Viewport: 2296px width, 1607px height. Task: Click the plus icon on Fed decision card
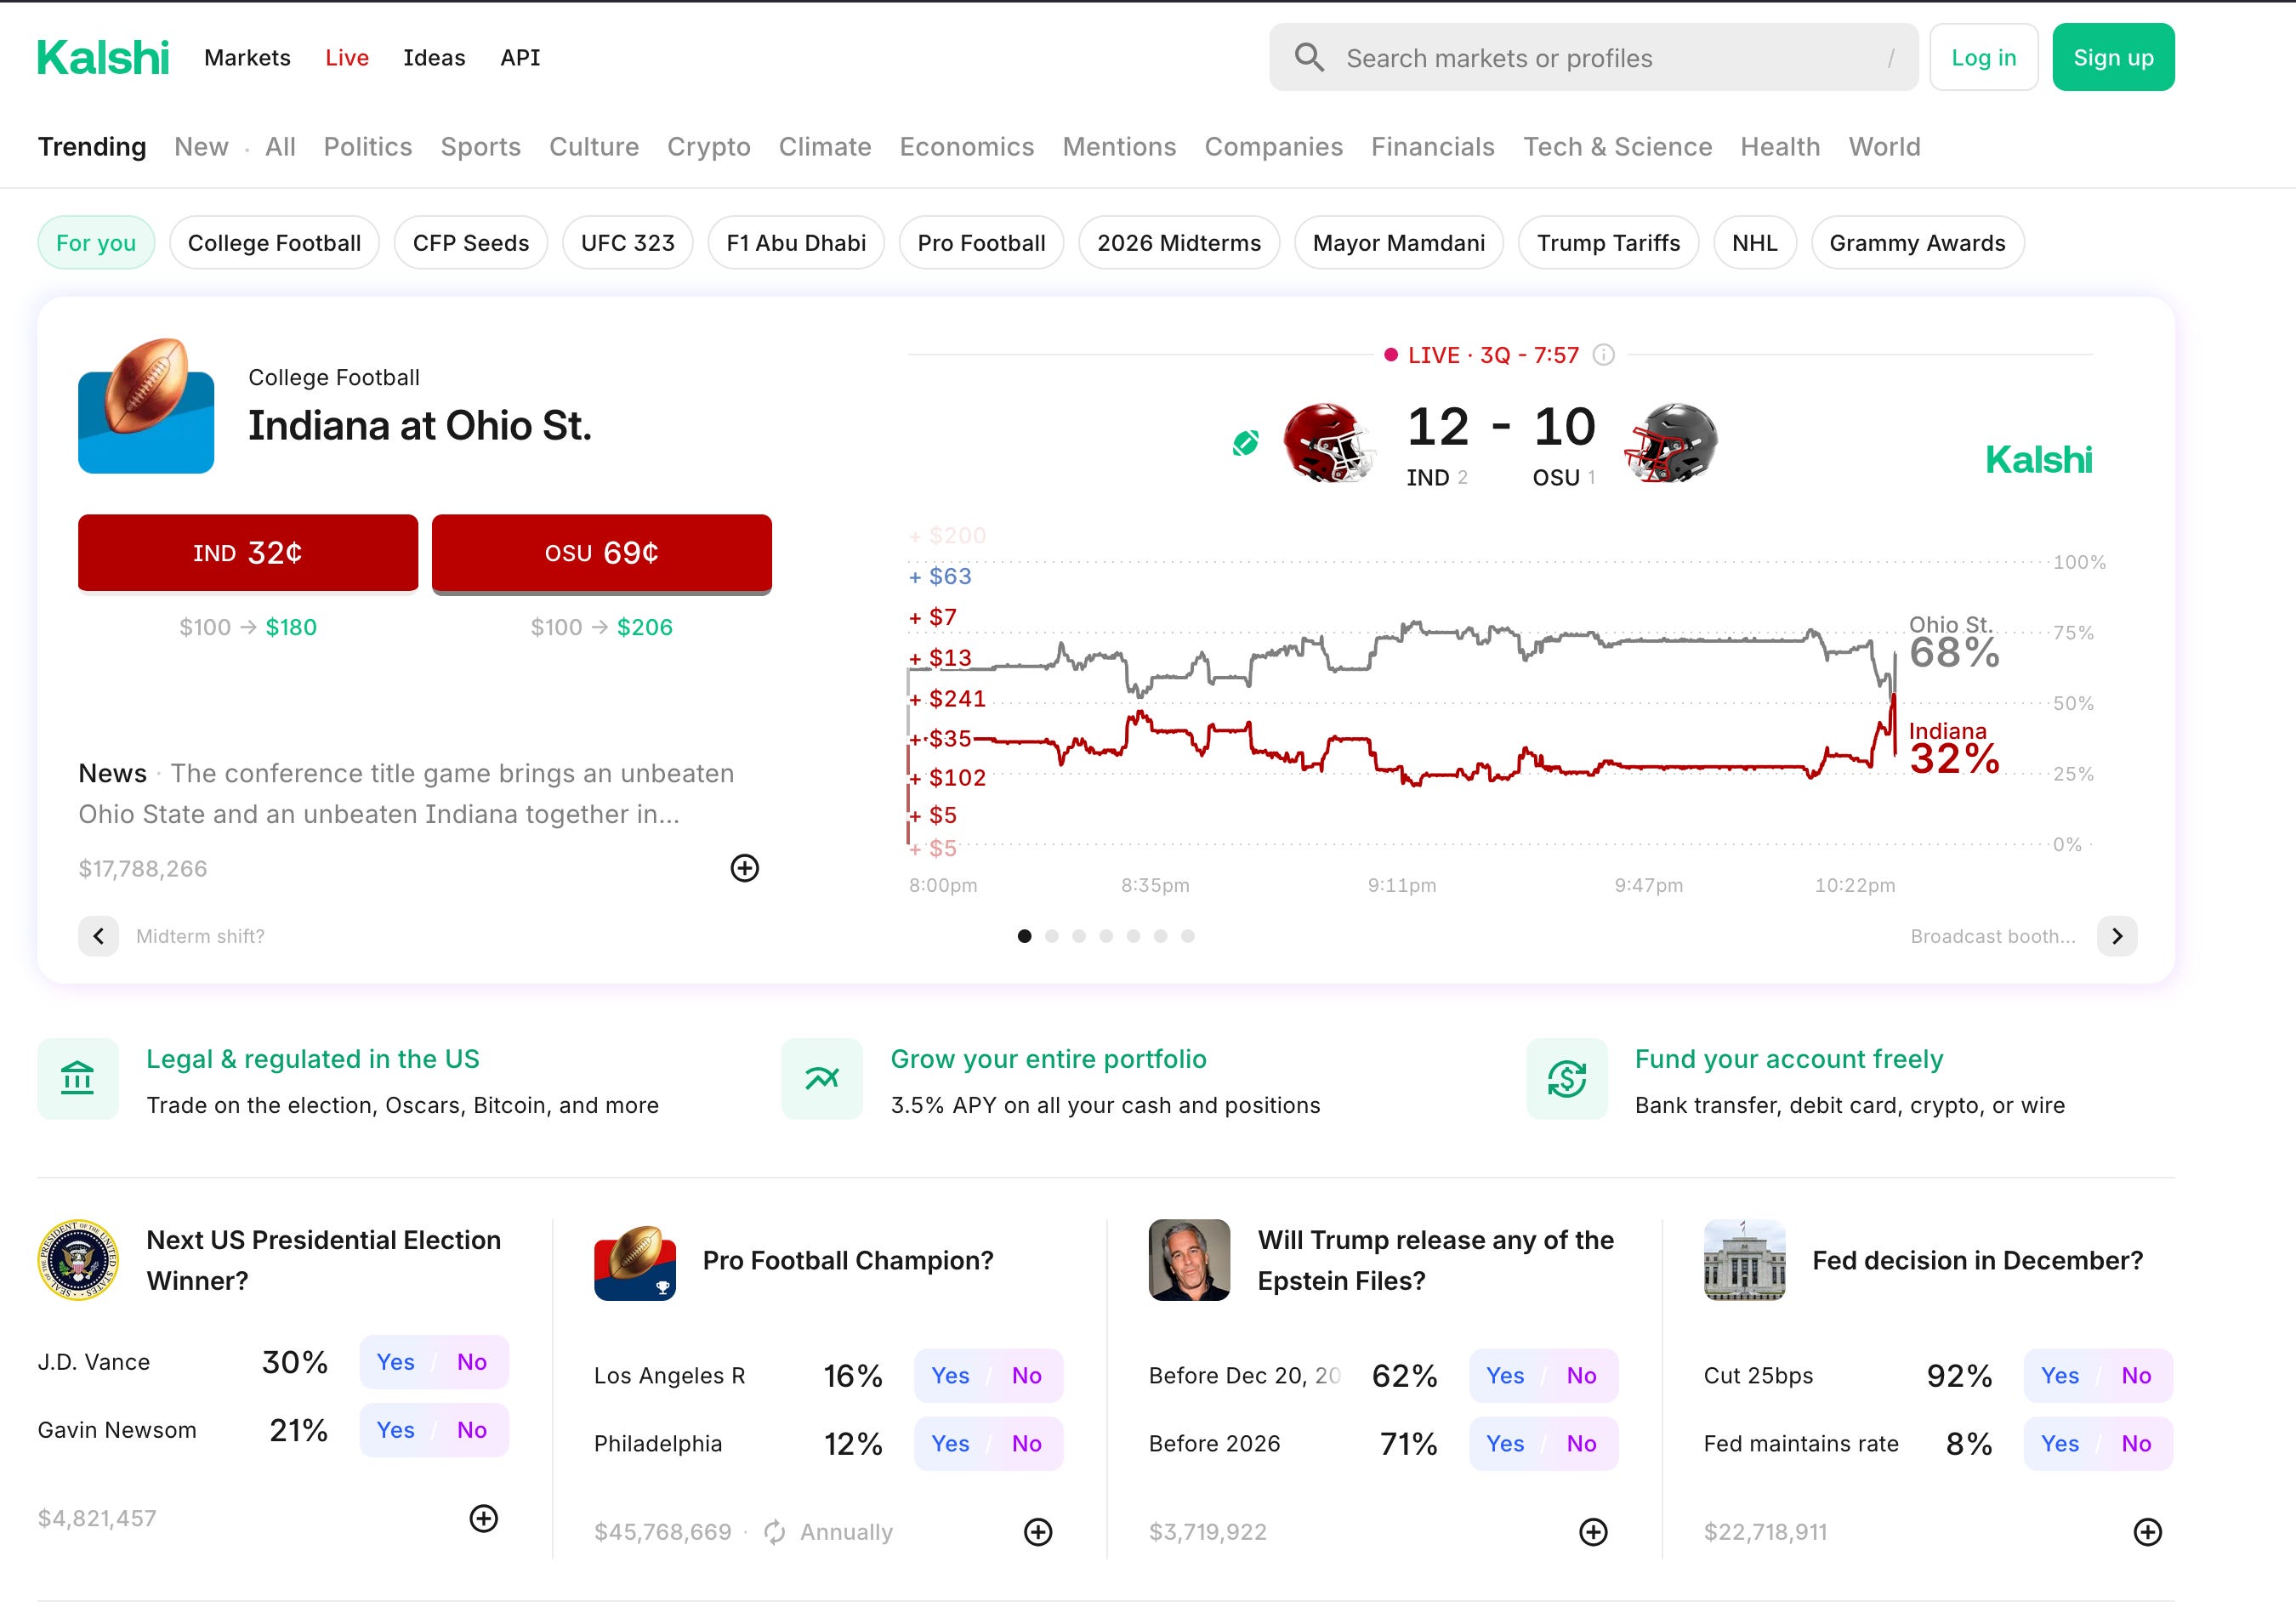[2147, 1532]
